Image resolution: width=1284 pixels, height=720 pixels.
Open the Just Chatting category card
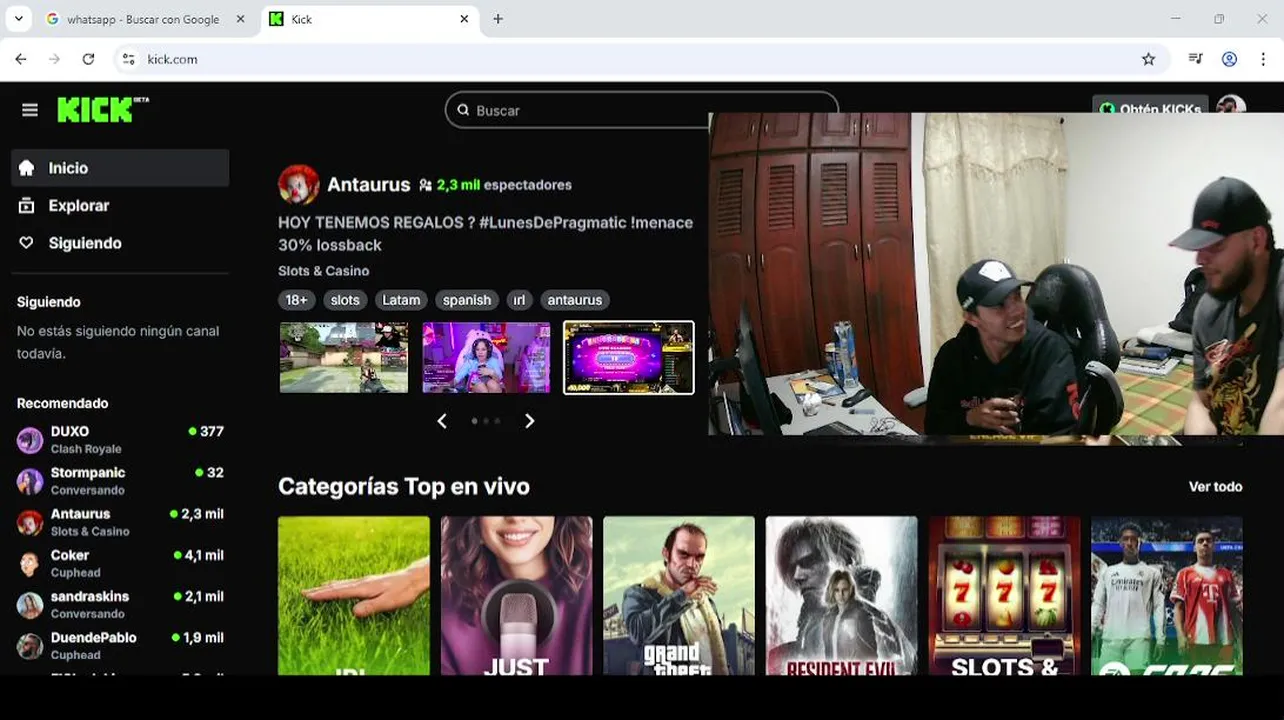tap(516, 595)
